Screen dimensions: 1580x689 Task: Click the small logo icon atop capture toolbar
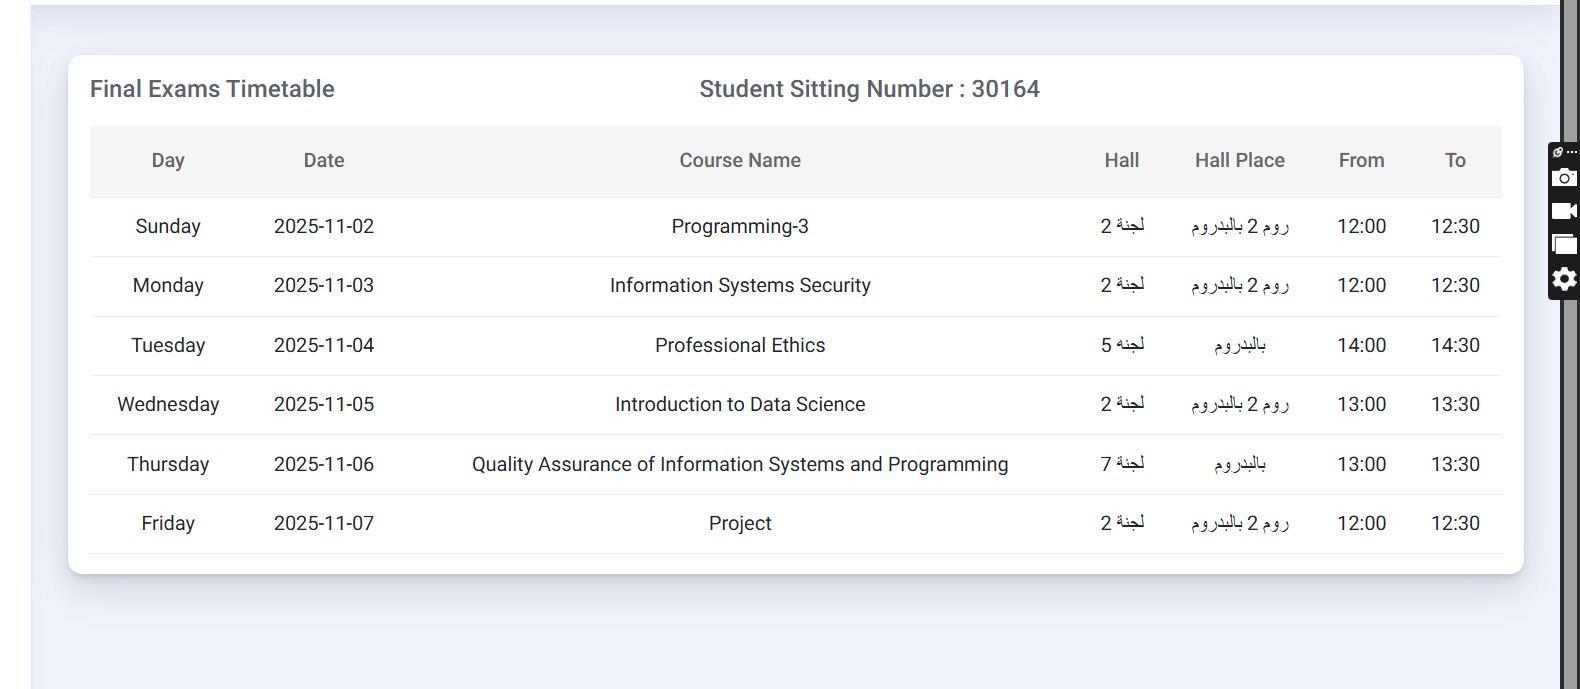coord(1557,152)
